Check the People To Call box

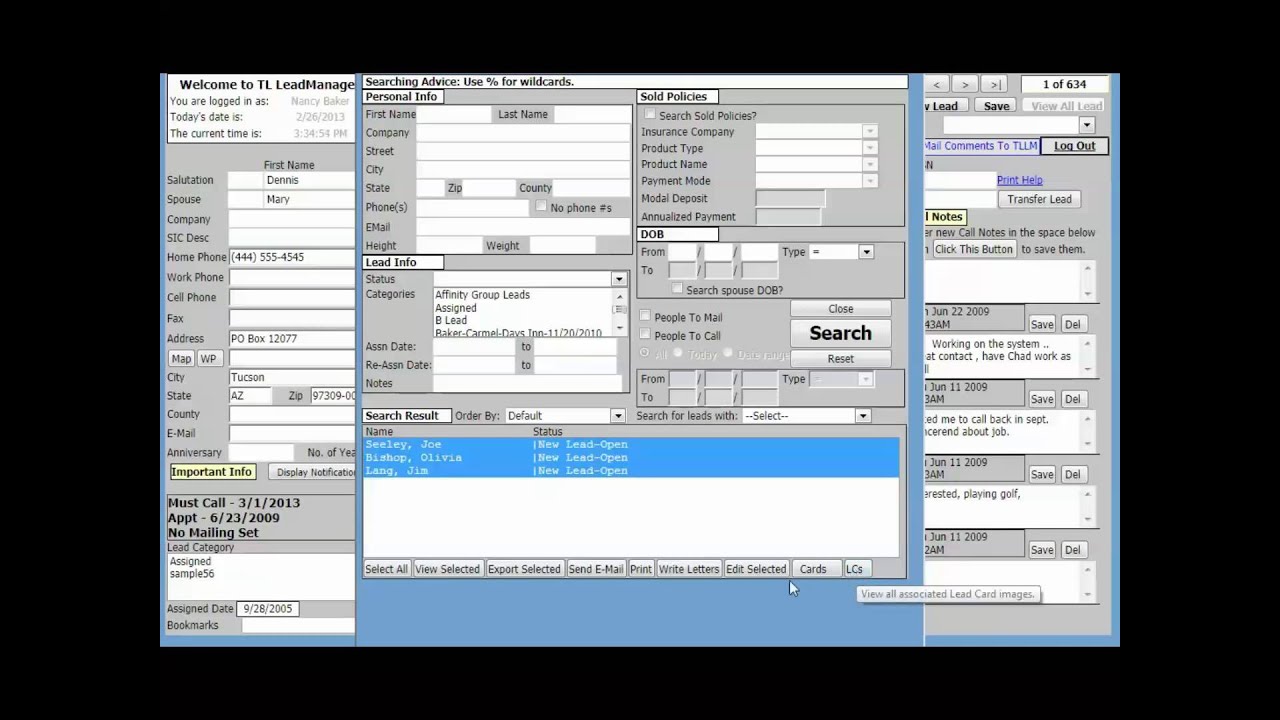click(x=645, y=335)
